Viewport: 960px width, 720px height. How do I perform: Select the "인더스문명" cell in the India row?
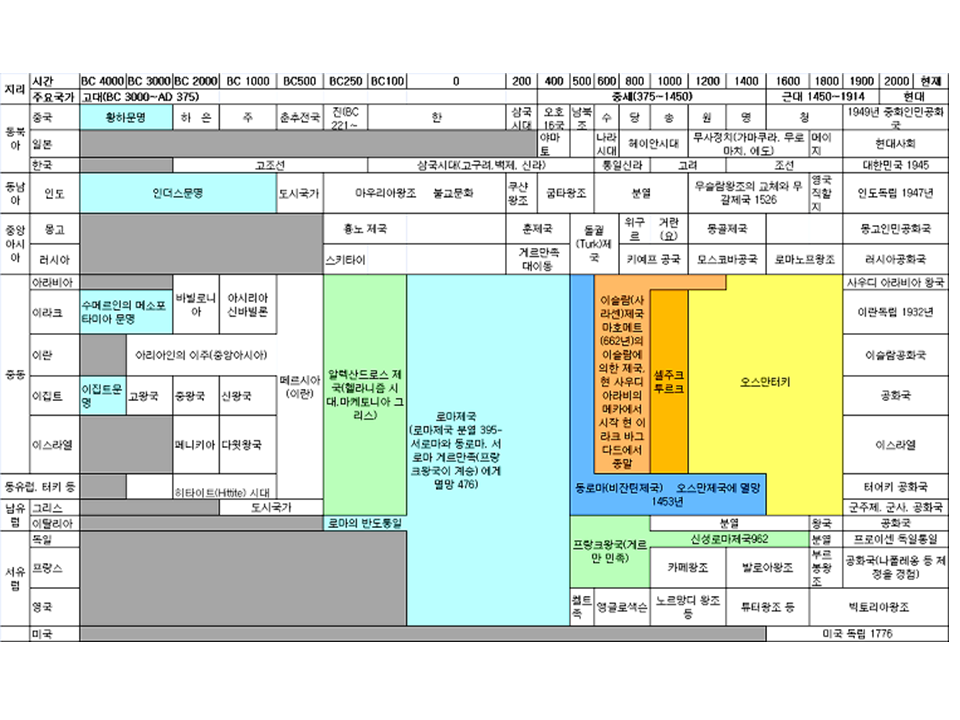click(178, 193)
